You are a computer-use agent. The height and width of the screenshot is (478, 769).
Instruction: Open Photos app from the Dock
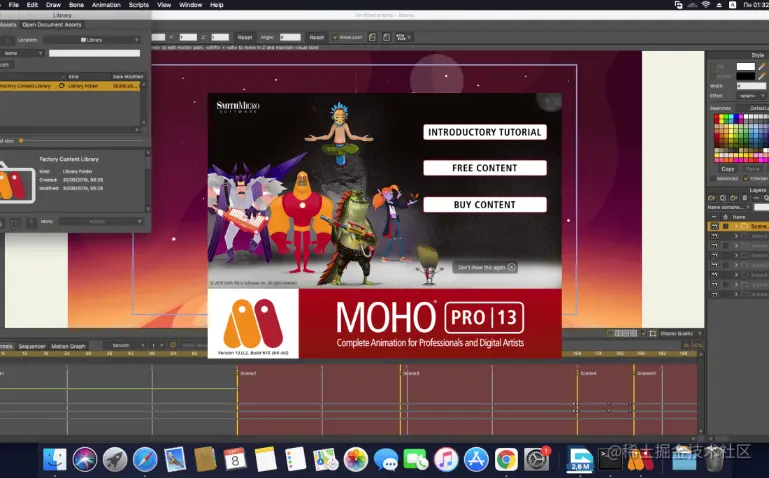(x=356, y=460)
